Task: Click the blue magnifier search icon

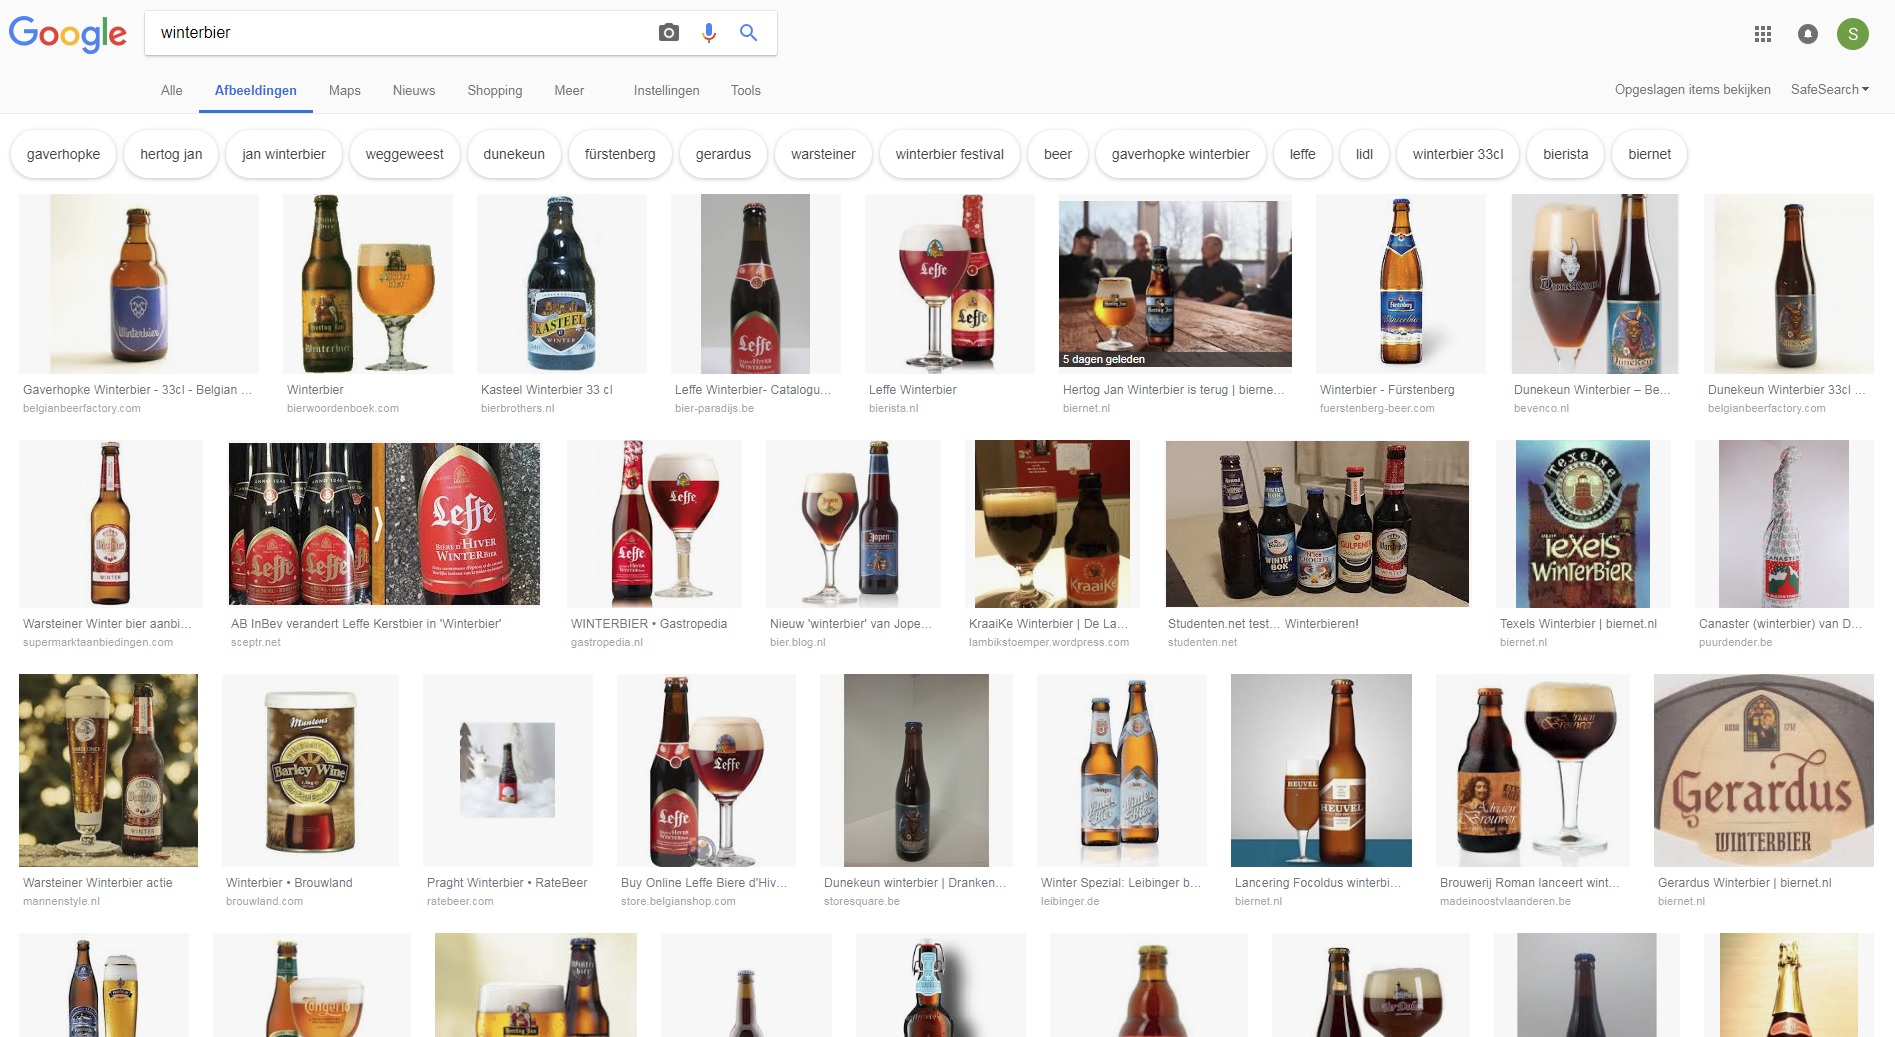Action: click(x=748, y=33)
